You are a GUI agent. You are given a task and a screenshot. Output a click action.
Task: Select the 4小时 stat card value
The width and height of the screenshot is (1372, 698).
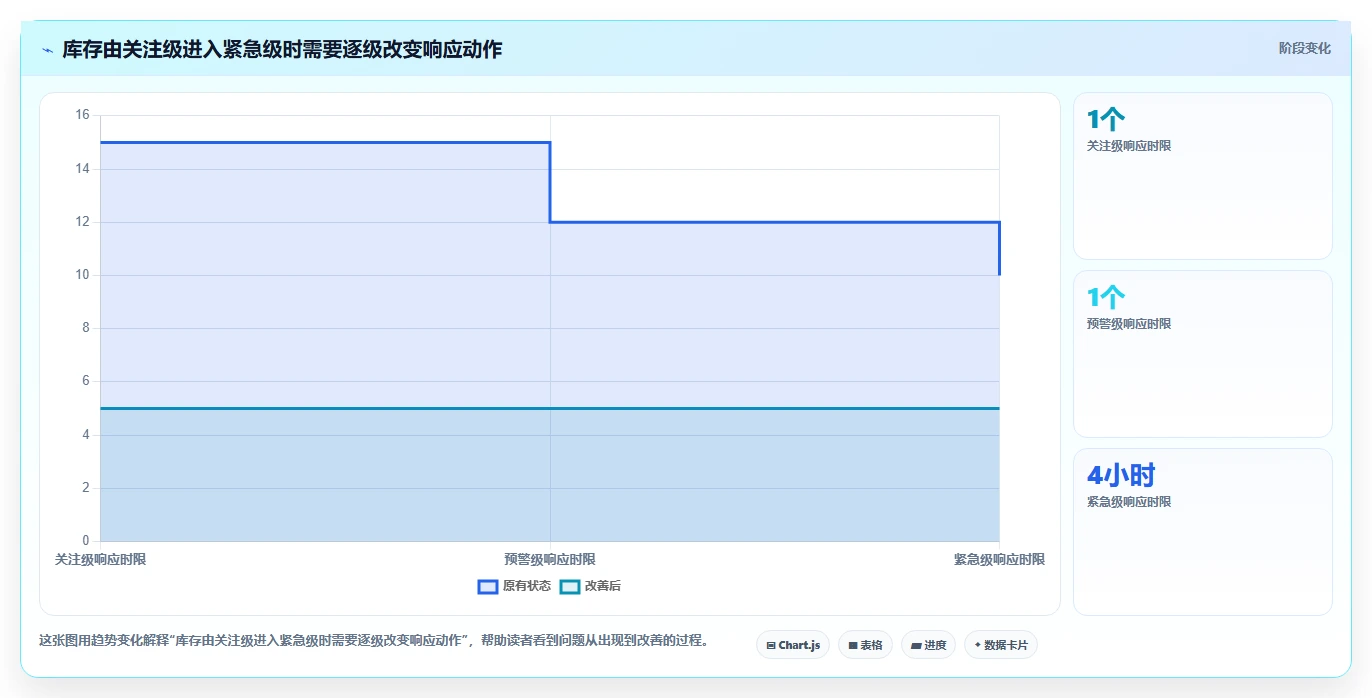click(x=1121, y=475)
